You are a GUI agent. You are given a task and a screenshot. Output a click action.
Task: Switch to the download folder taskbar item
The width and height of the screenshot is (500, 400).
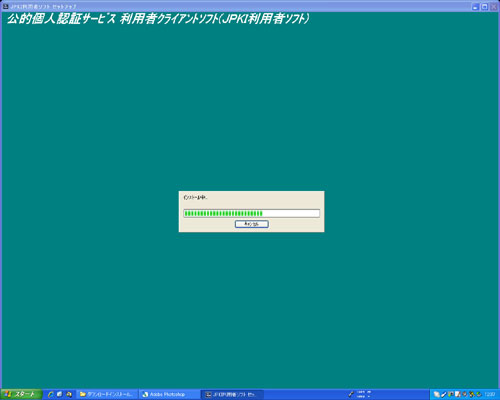tap(107, 394)
